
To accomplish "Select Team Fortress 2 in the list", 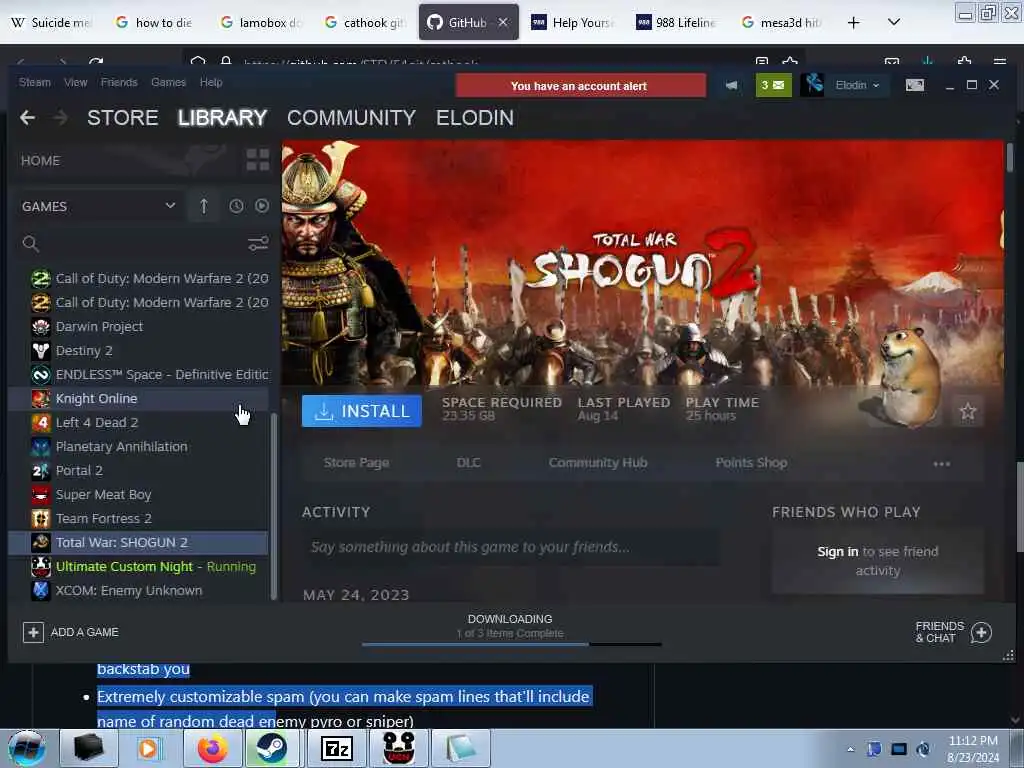I will [138, 519].
